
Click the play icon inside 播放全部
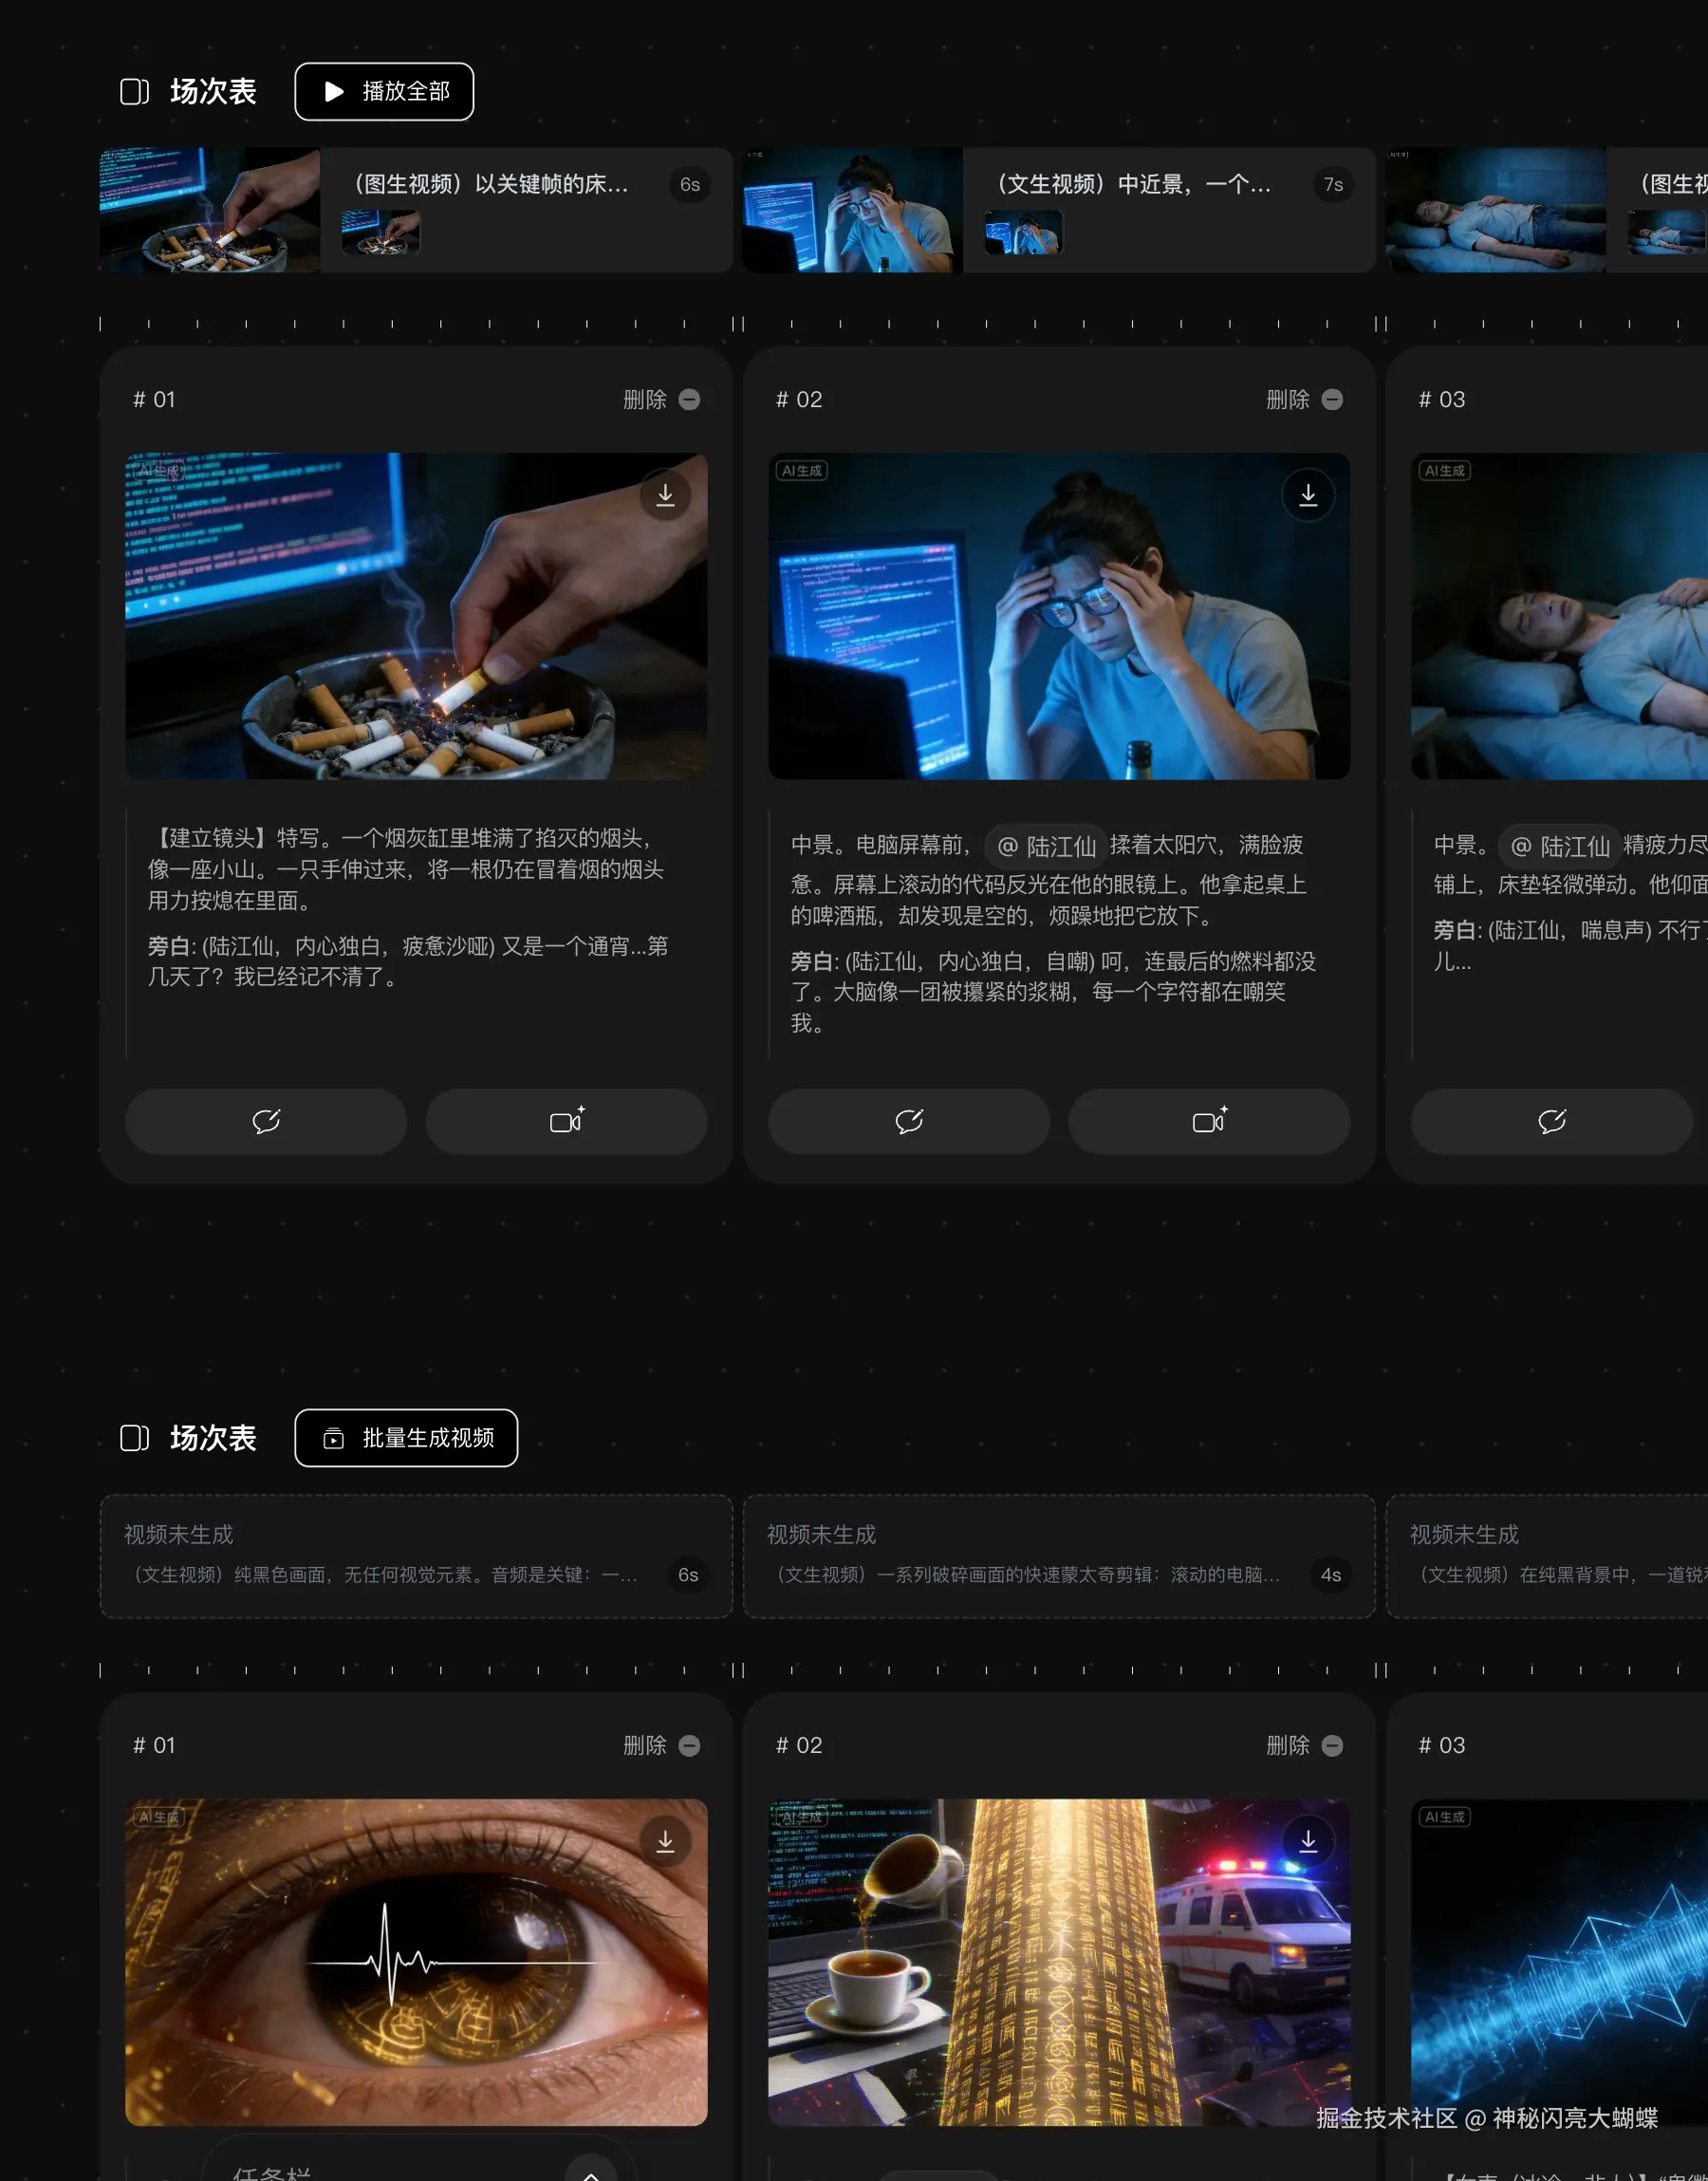[333, 91]
